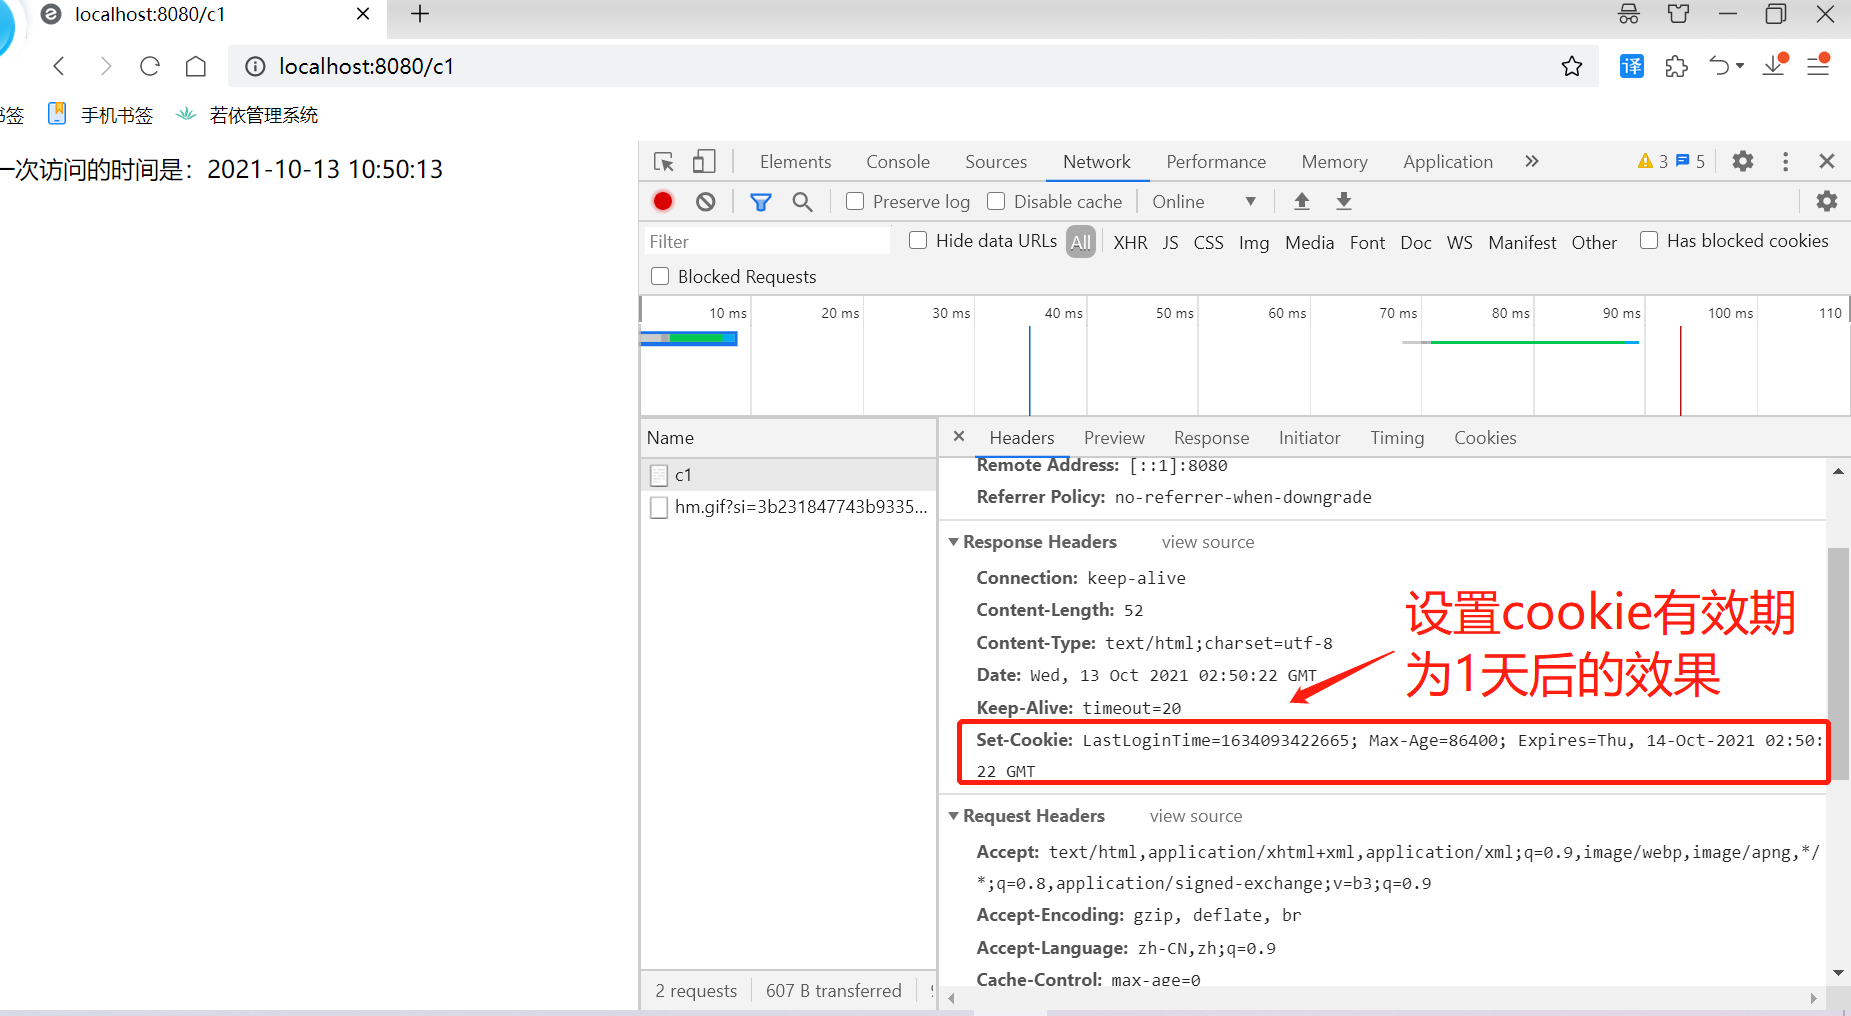
Task: Import a HAR file
Action: pos(1302,201)
